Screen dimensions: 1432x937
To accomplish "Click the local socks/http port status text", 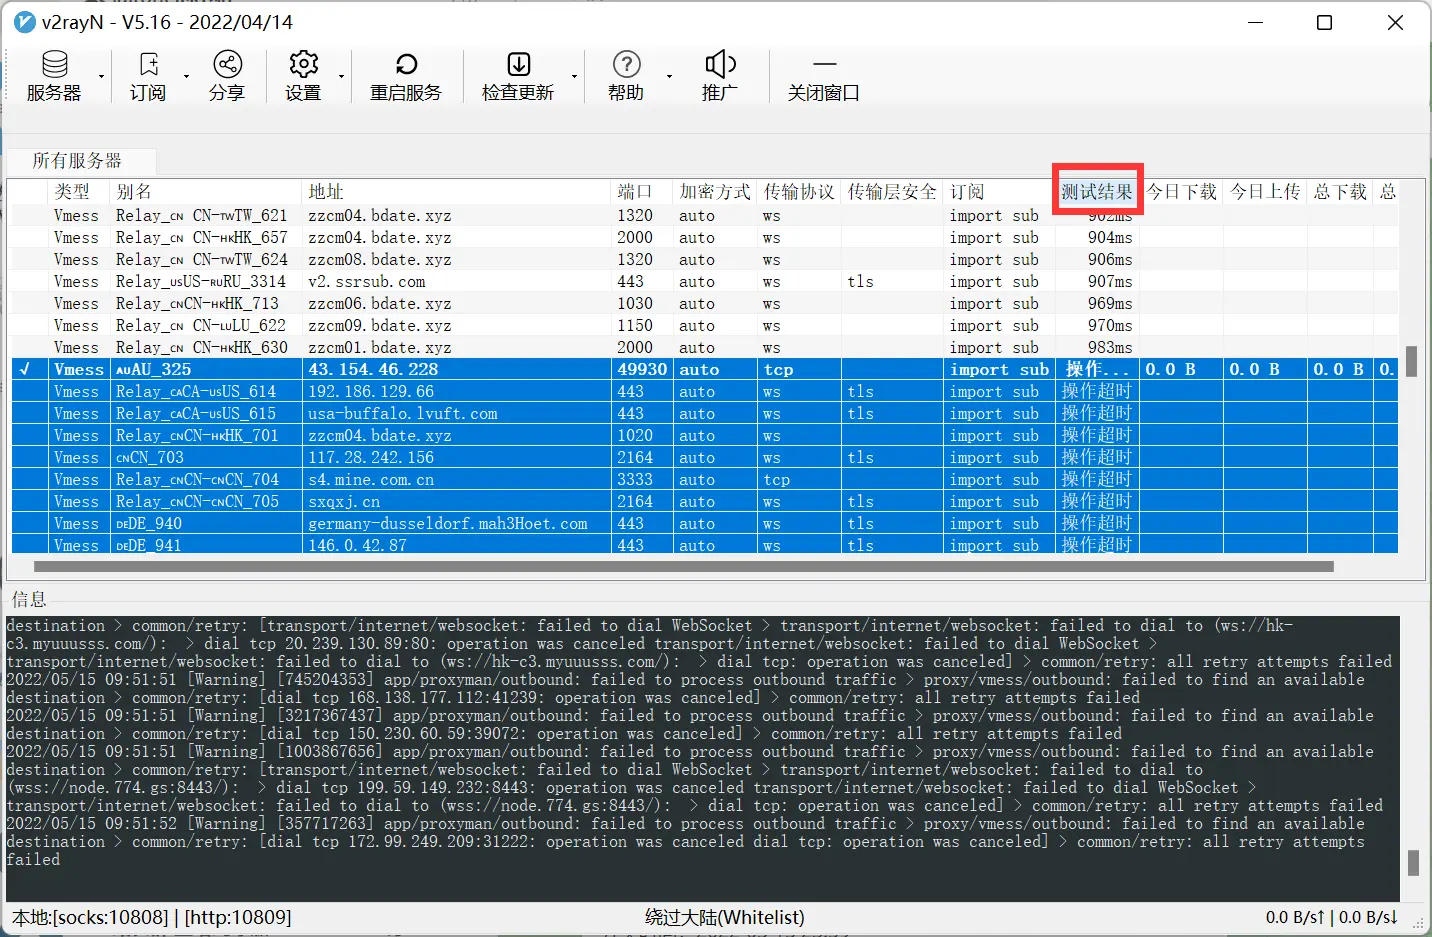I will [x=152, y=917].
